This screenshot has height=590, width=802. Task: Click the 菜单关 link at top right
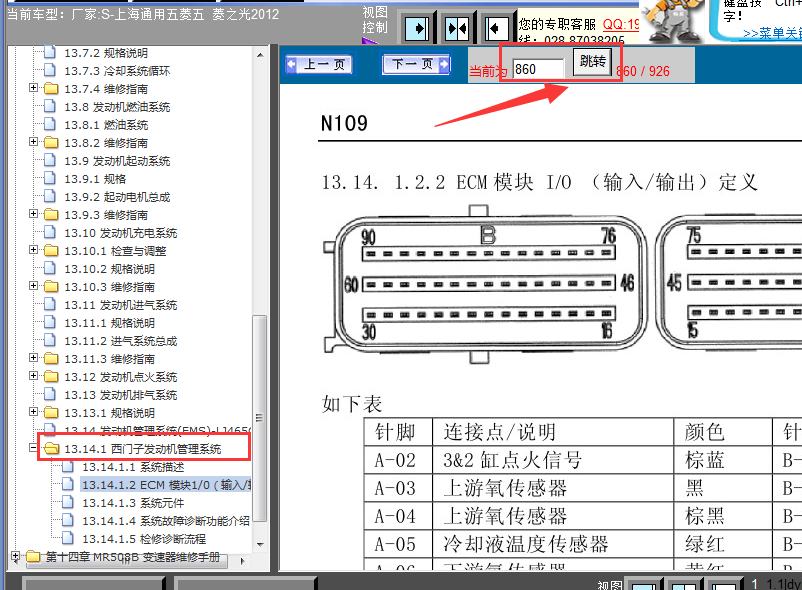[x=772, y=34]
